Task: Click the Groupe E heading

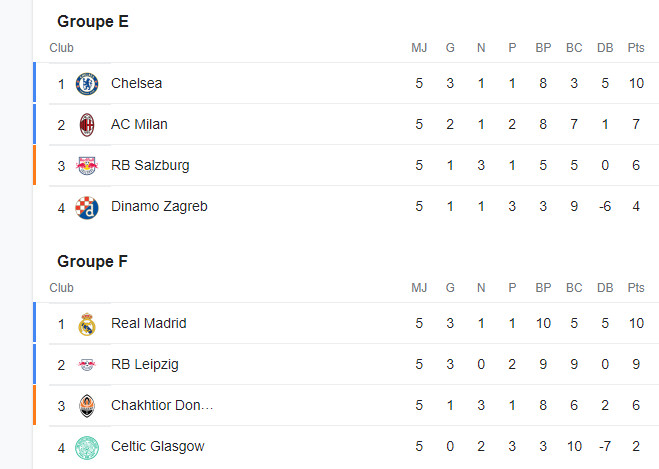Action: tap(93, 21)
